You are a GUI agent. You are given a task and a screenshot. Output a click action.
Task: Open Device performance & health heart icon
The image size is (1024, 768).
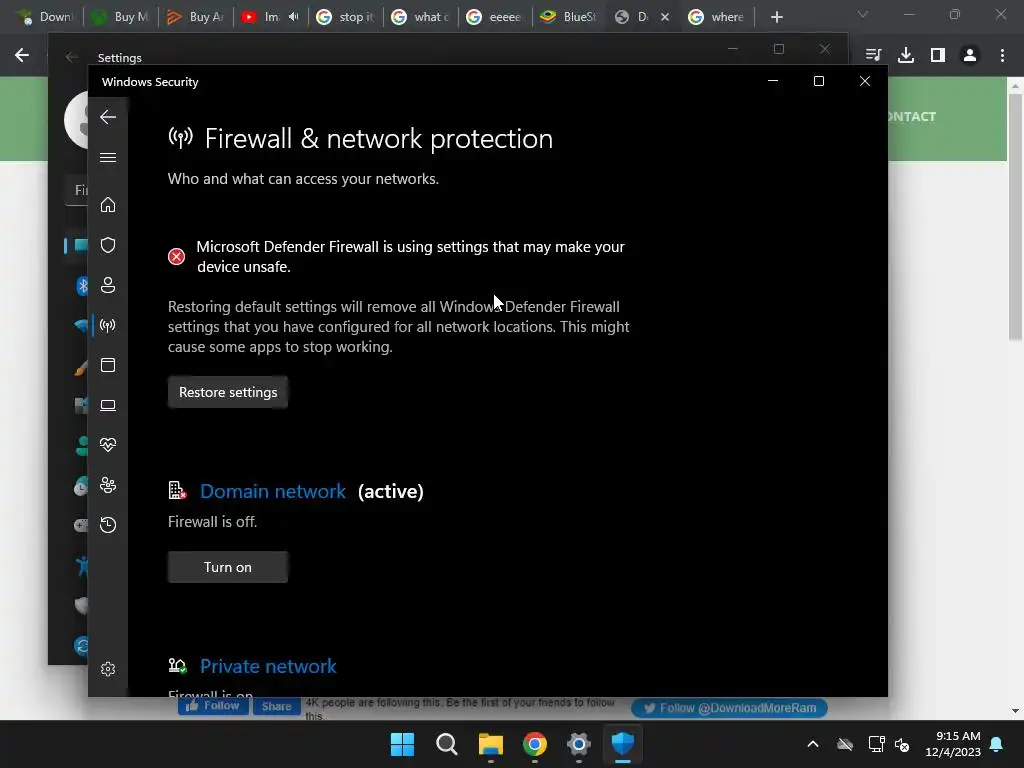[108, 445]
